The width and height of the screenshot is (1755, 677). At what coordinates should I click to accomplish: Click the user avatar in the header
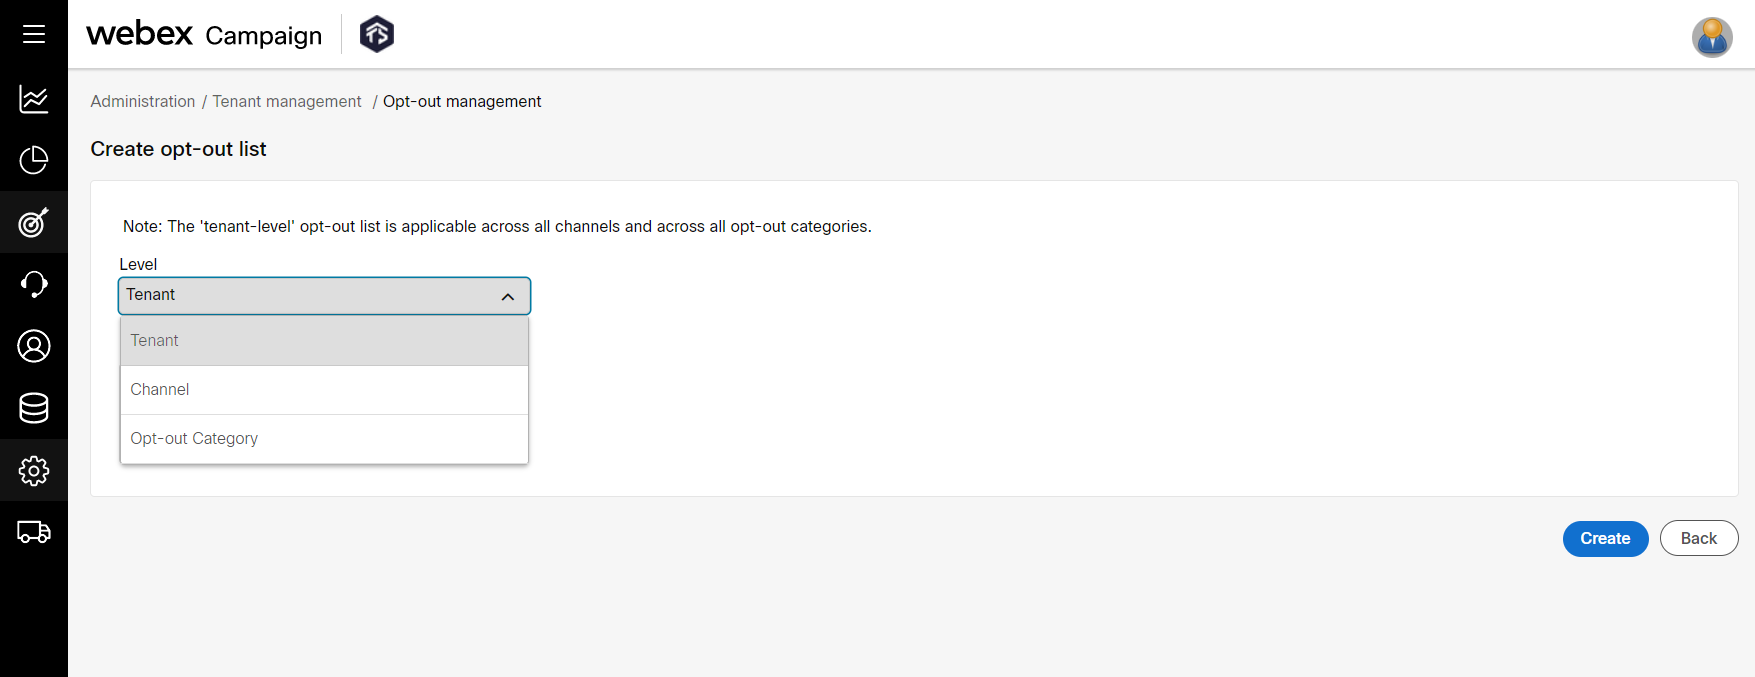[x=1711, y=37]
